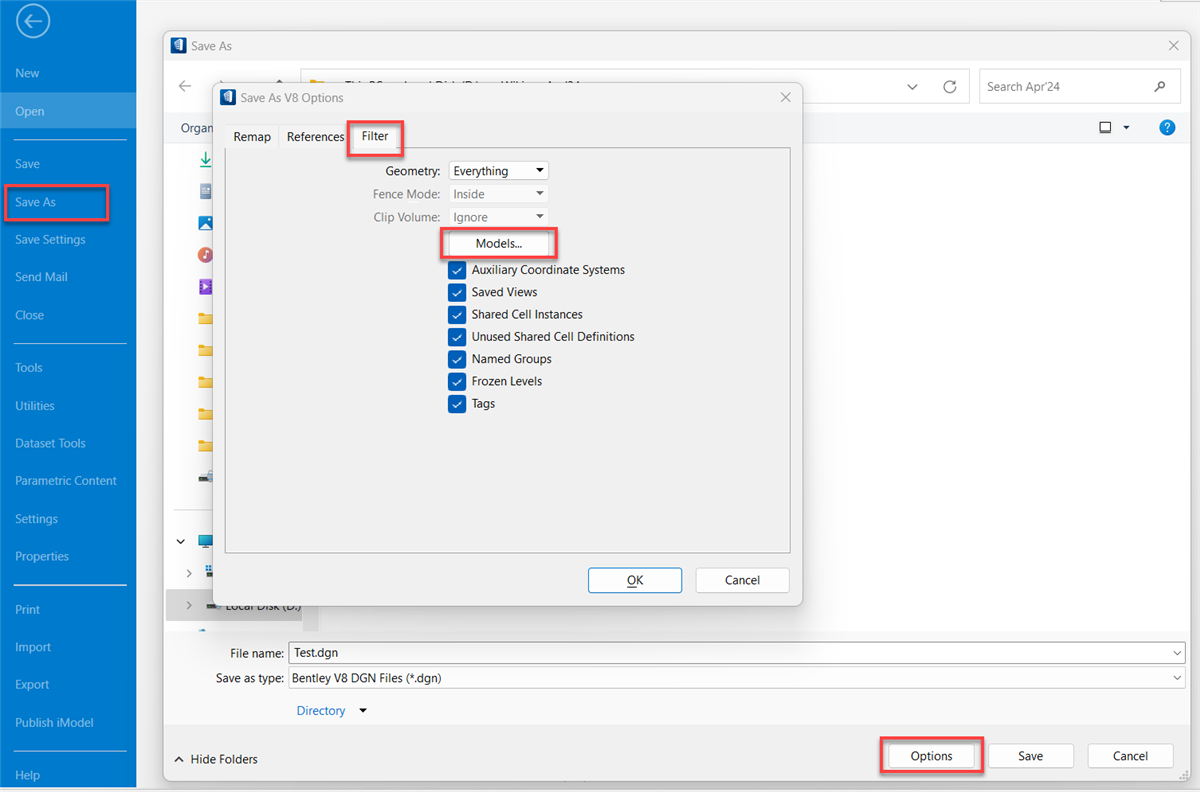This screenshot has height=792, width=1200.
Task: Refresh the Save As folder listing
Action: coord(950,87)
